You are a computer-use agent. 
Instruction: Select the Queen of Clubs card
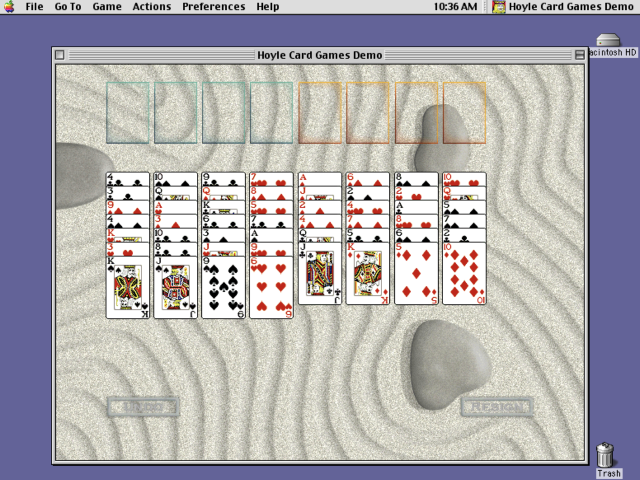click(320, 236)
